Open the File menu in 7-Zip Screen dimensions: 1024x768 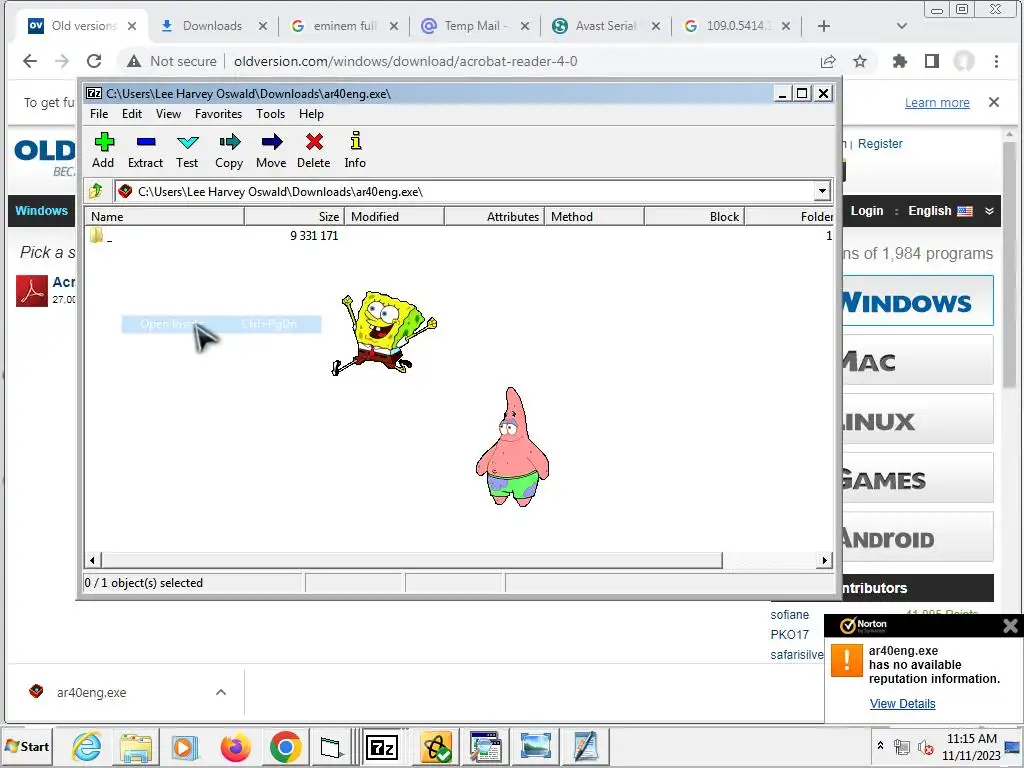point(99,114)
